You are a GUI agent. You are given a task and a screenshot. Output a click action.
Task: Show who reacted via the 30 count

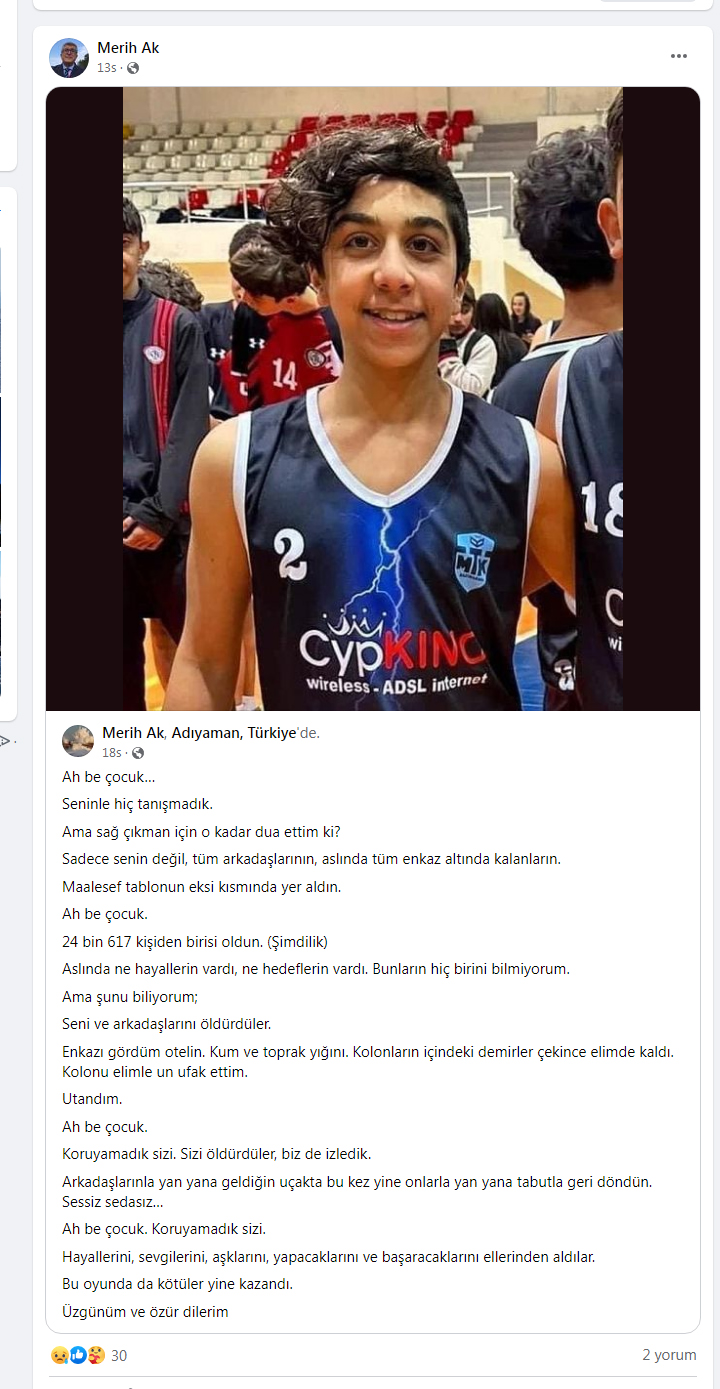pos(119,1356)
